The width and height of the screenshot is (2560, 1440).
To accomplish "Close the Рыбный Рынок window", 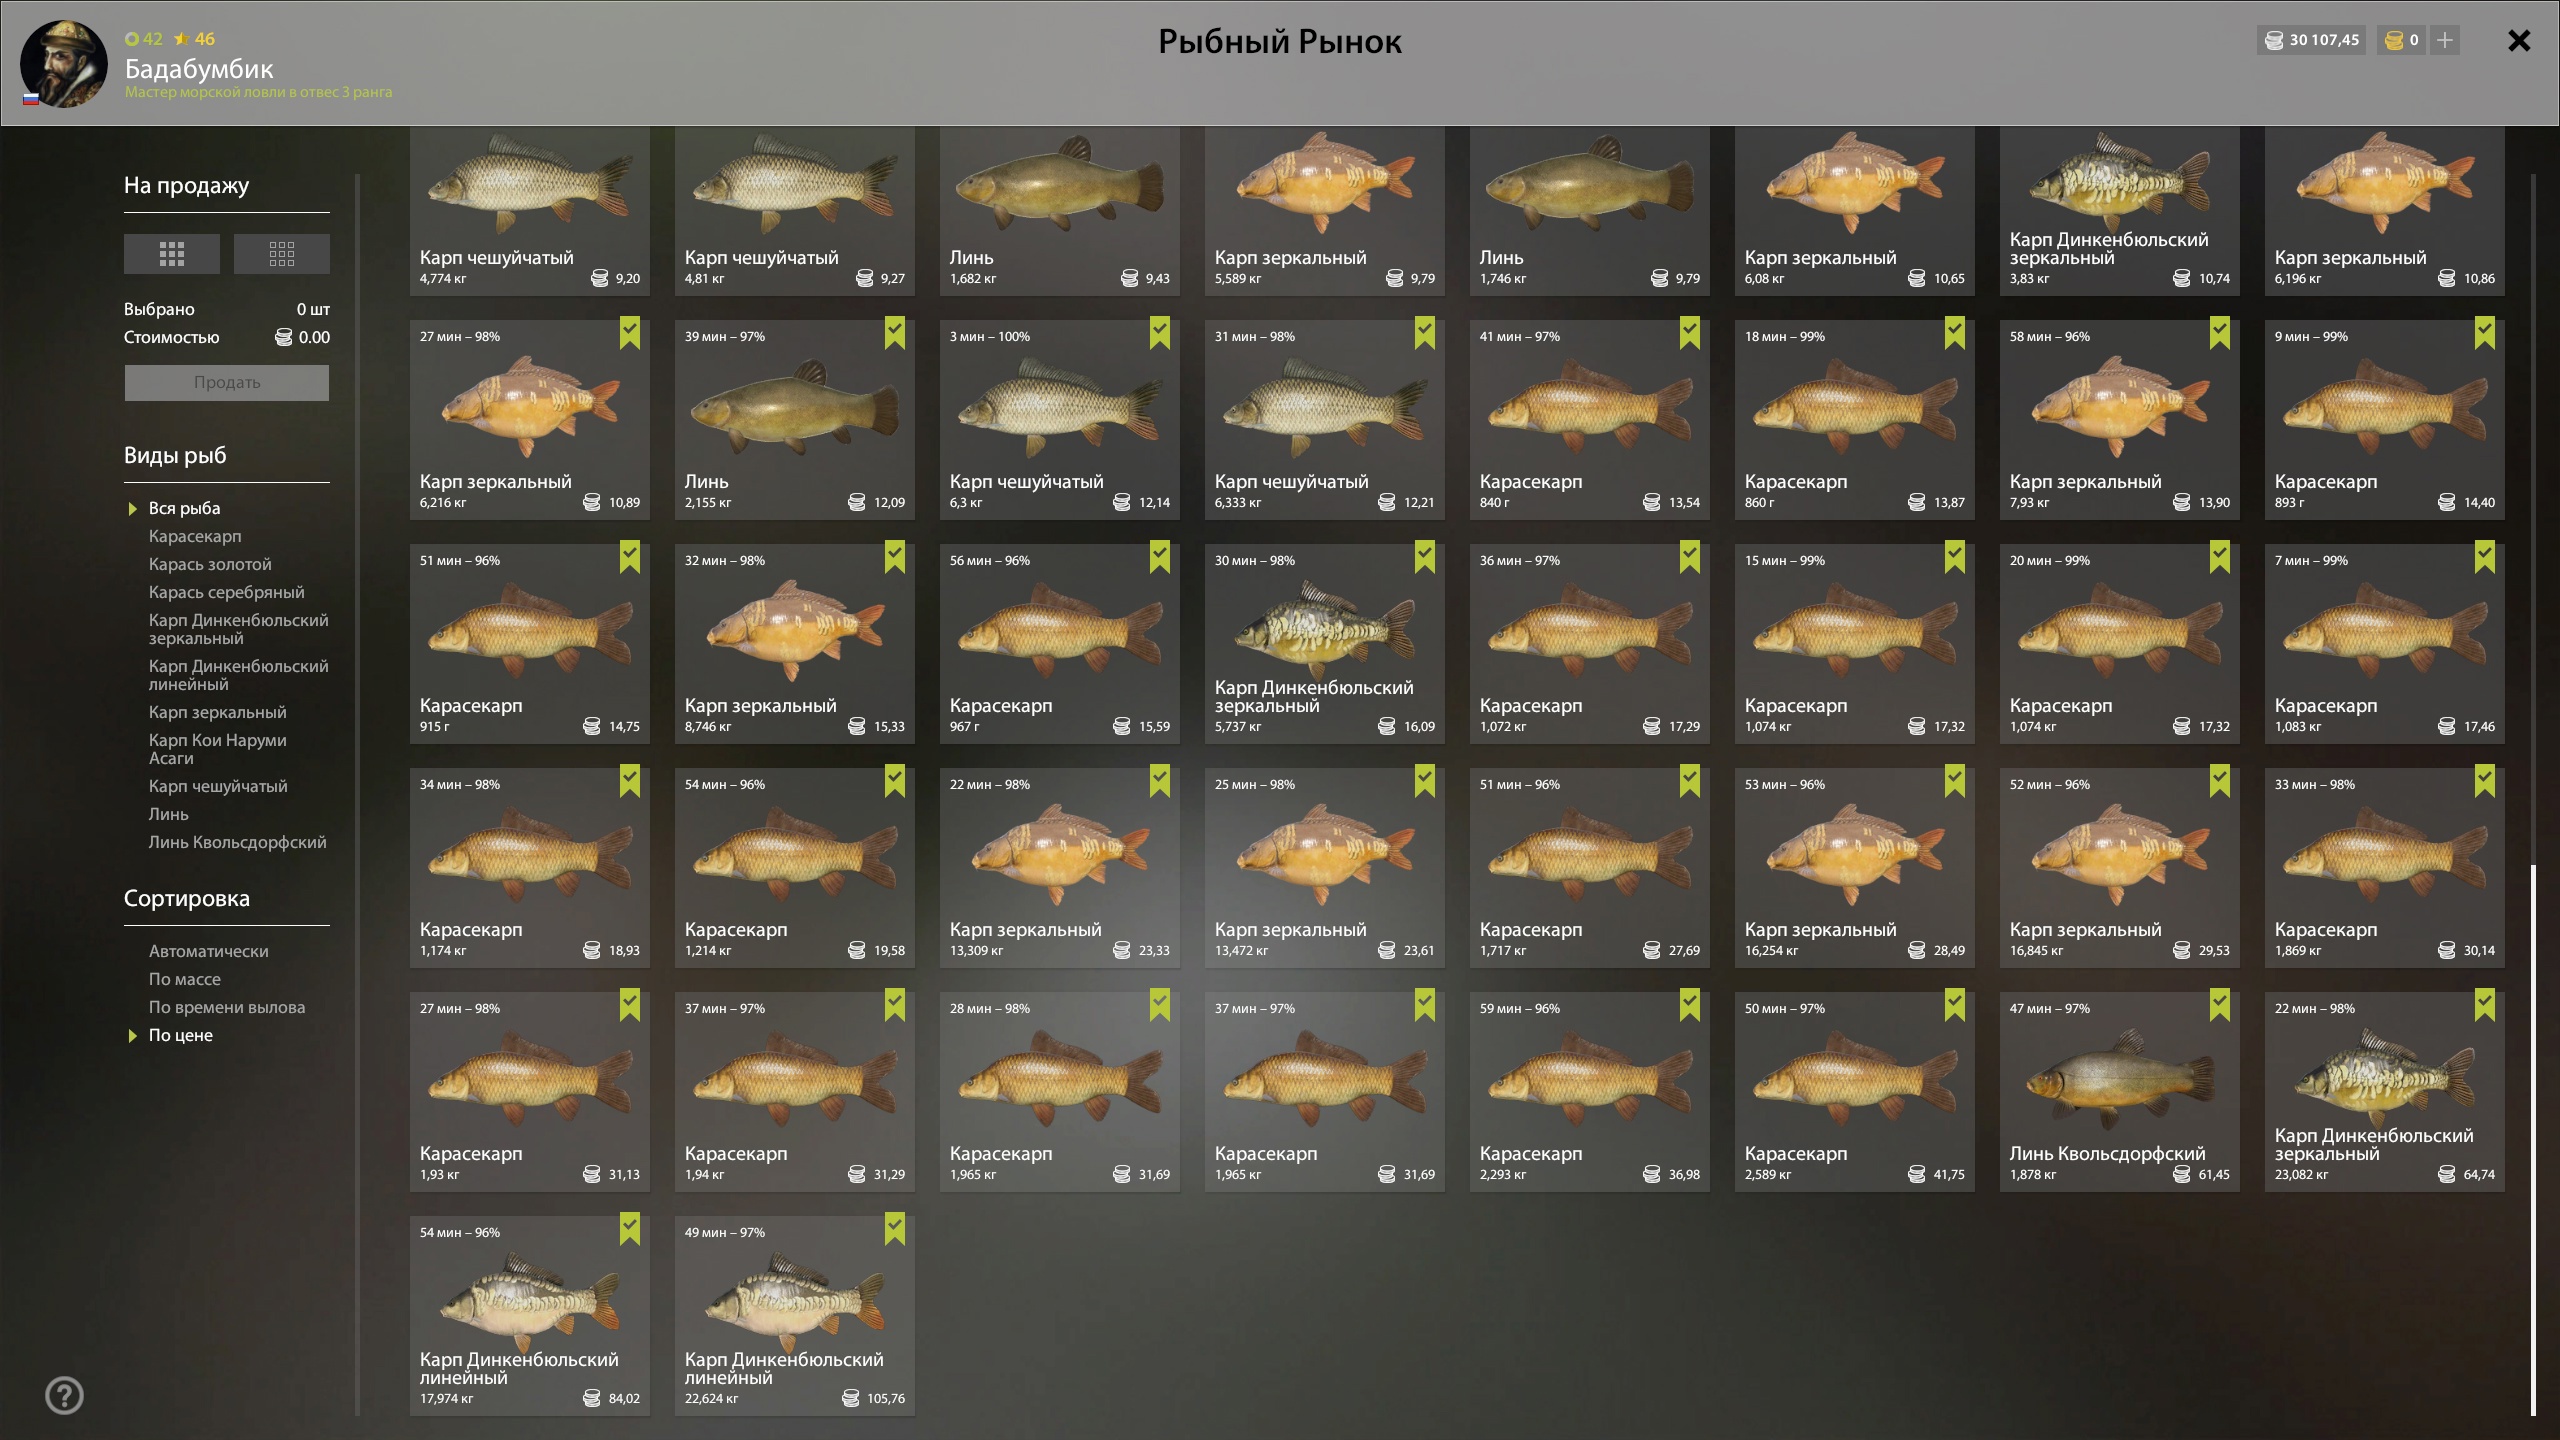I will [2519, 40].
